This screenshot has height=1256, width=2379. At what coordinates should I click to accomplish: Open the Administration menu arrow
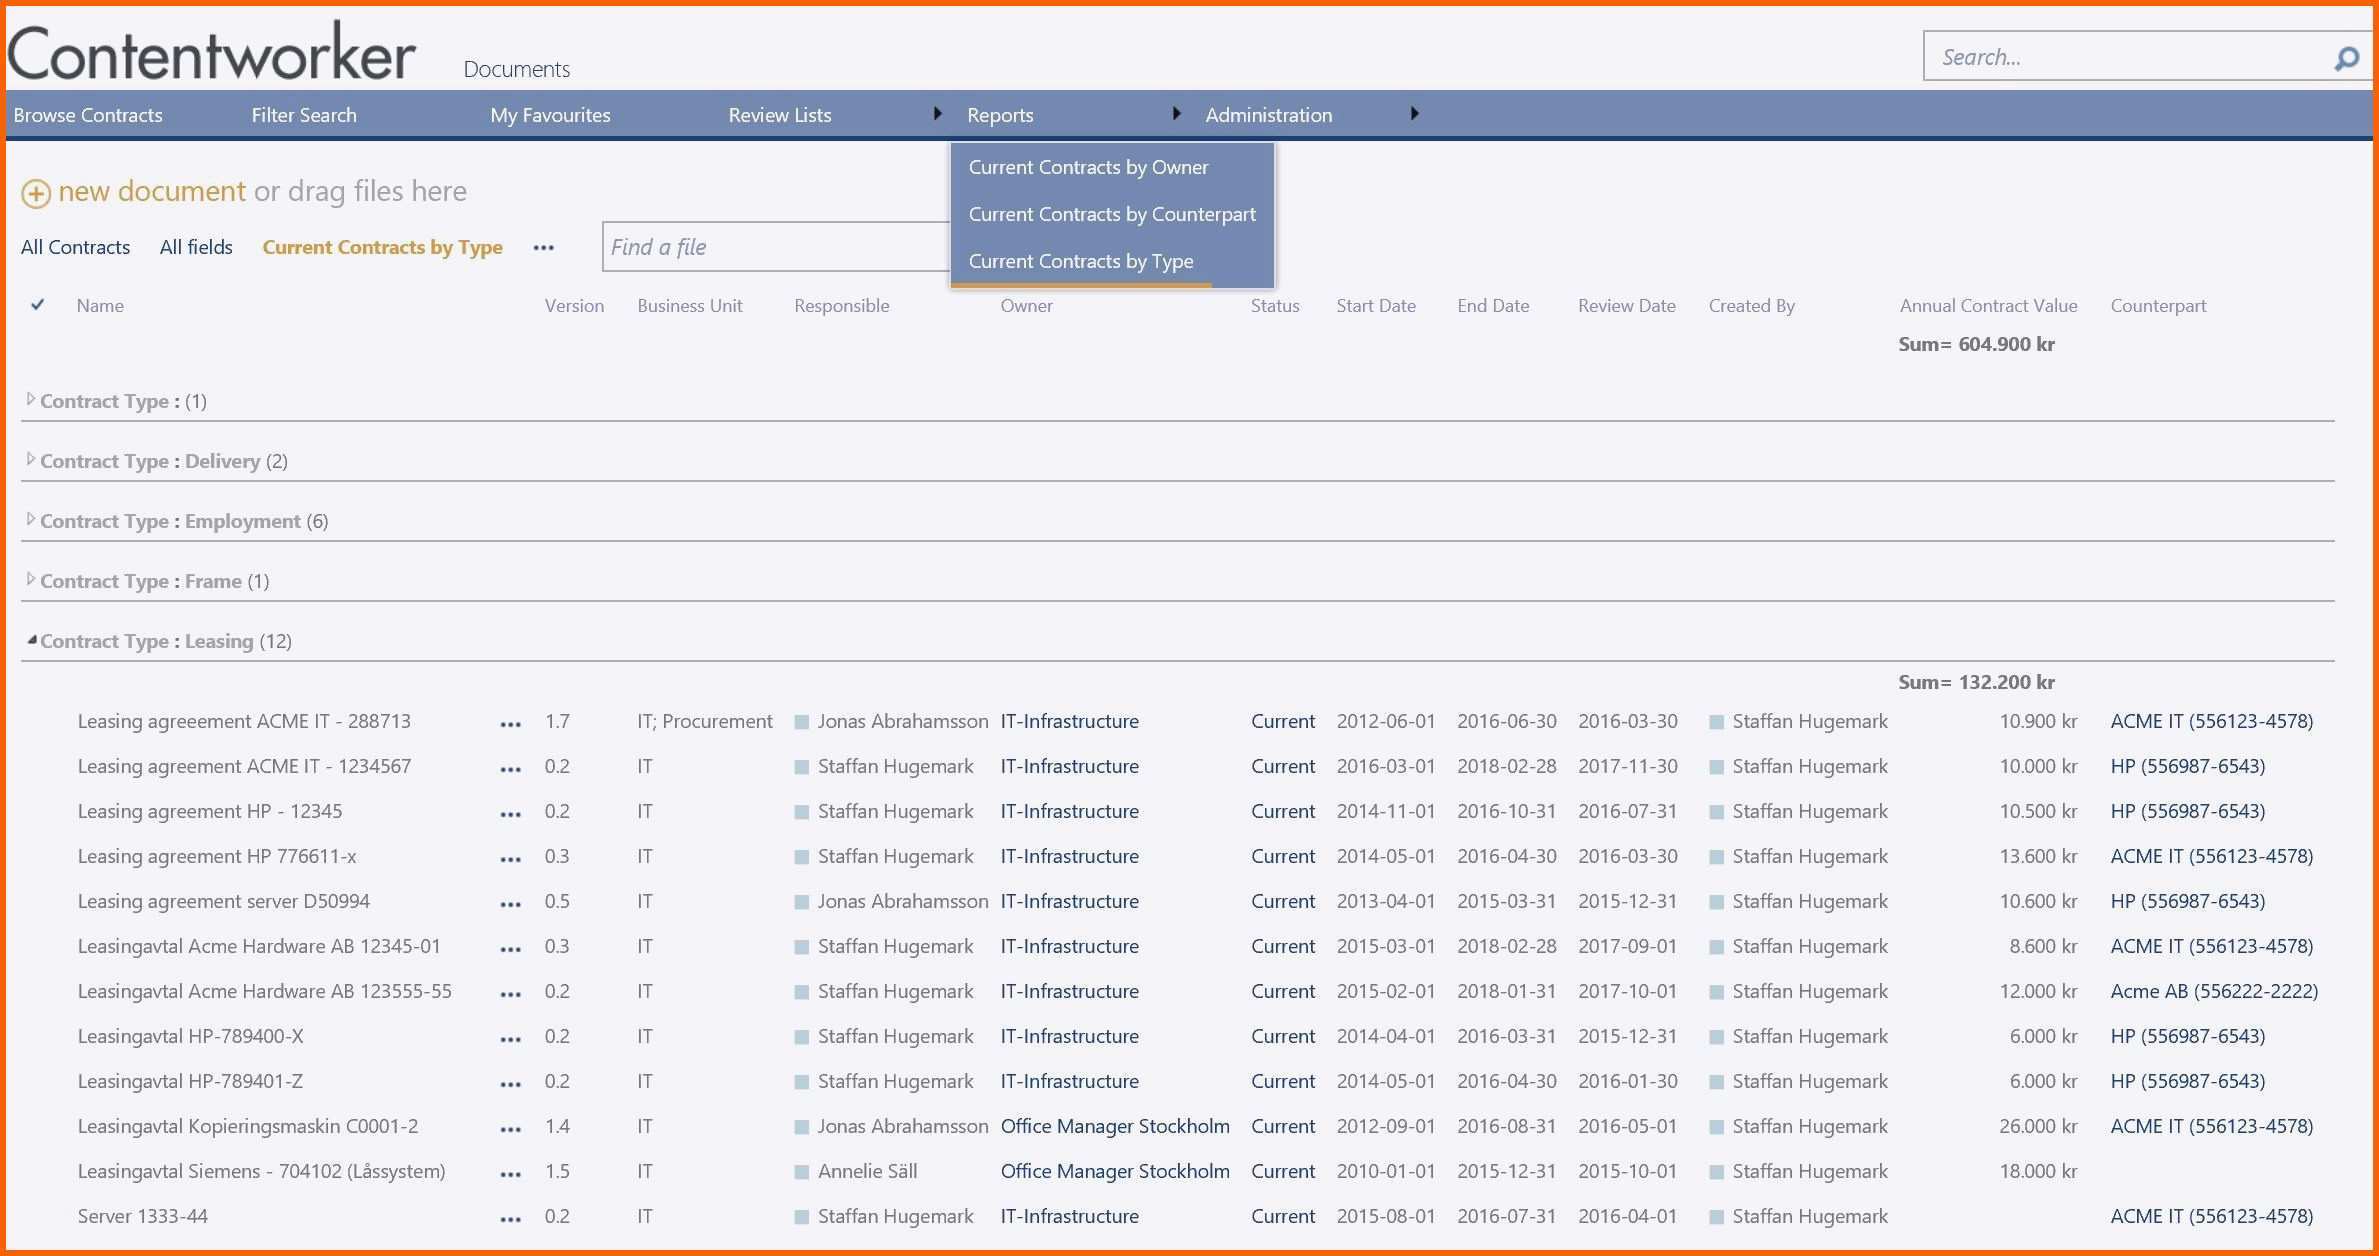coord(1414,114)
